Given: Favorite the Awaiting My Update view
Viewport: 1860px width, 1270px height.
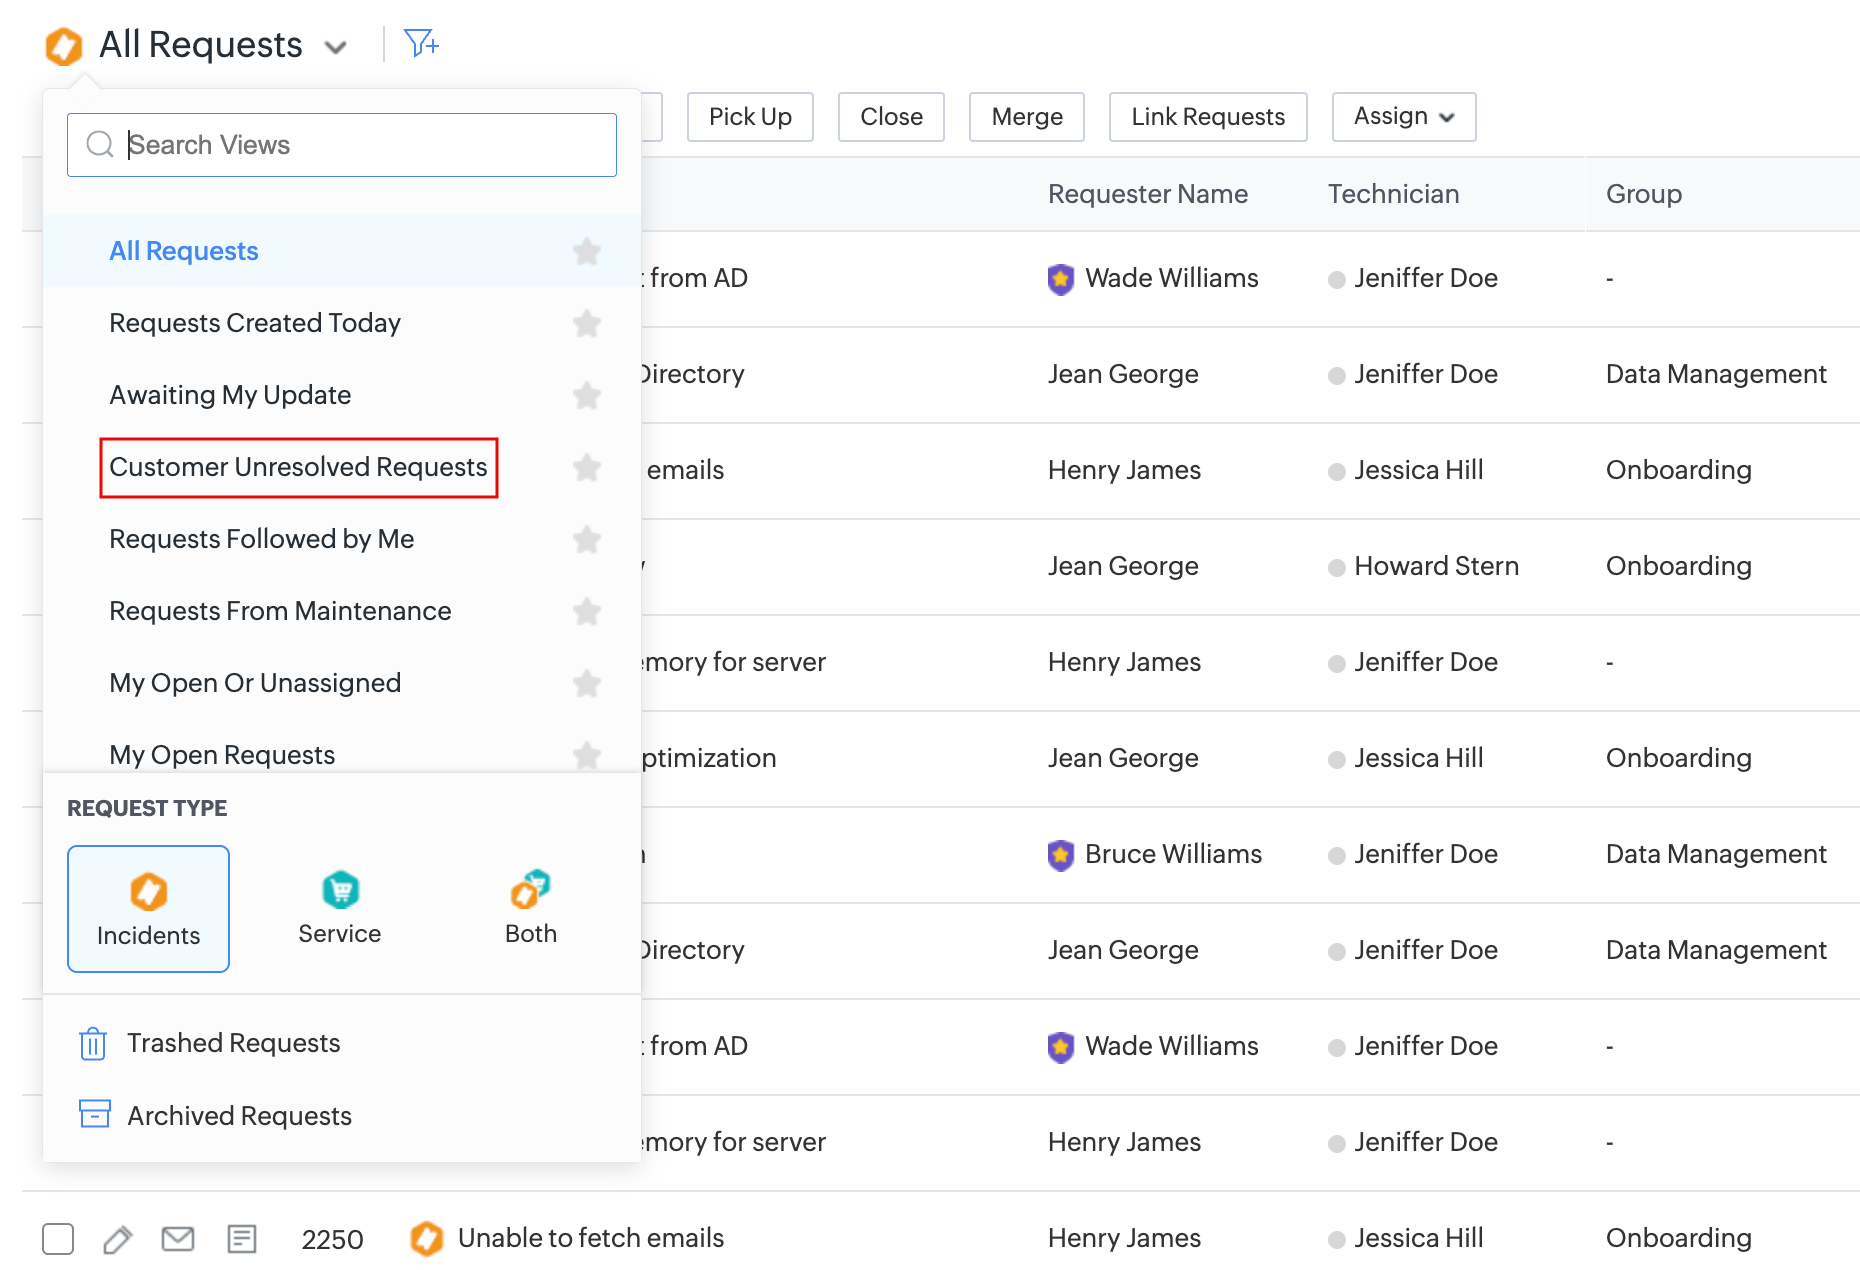Looking at the screenshot, I should coord(587,396).
